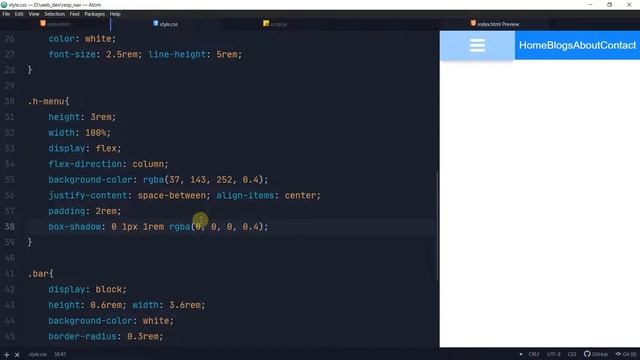The height and width of the screenshot is (360, 640).
Task: Click 'font-size' property on line 27
Action: [72, 54]
